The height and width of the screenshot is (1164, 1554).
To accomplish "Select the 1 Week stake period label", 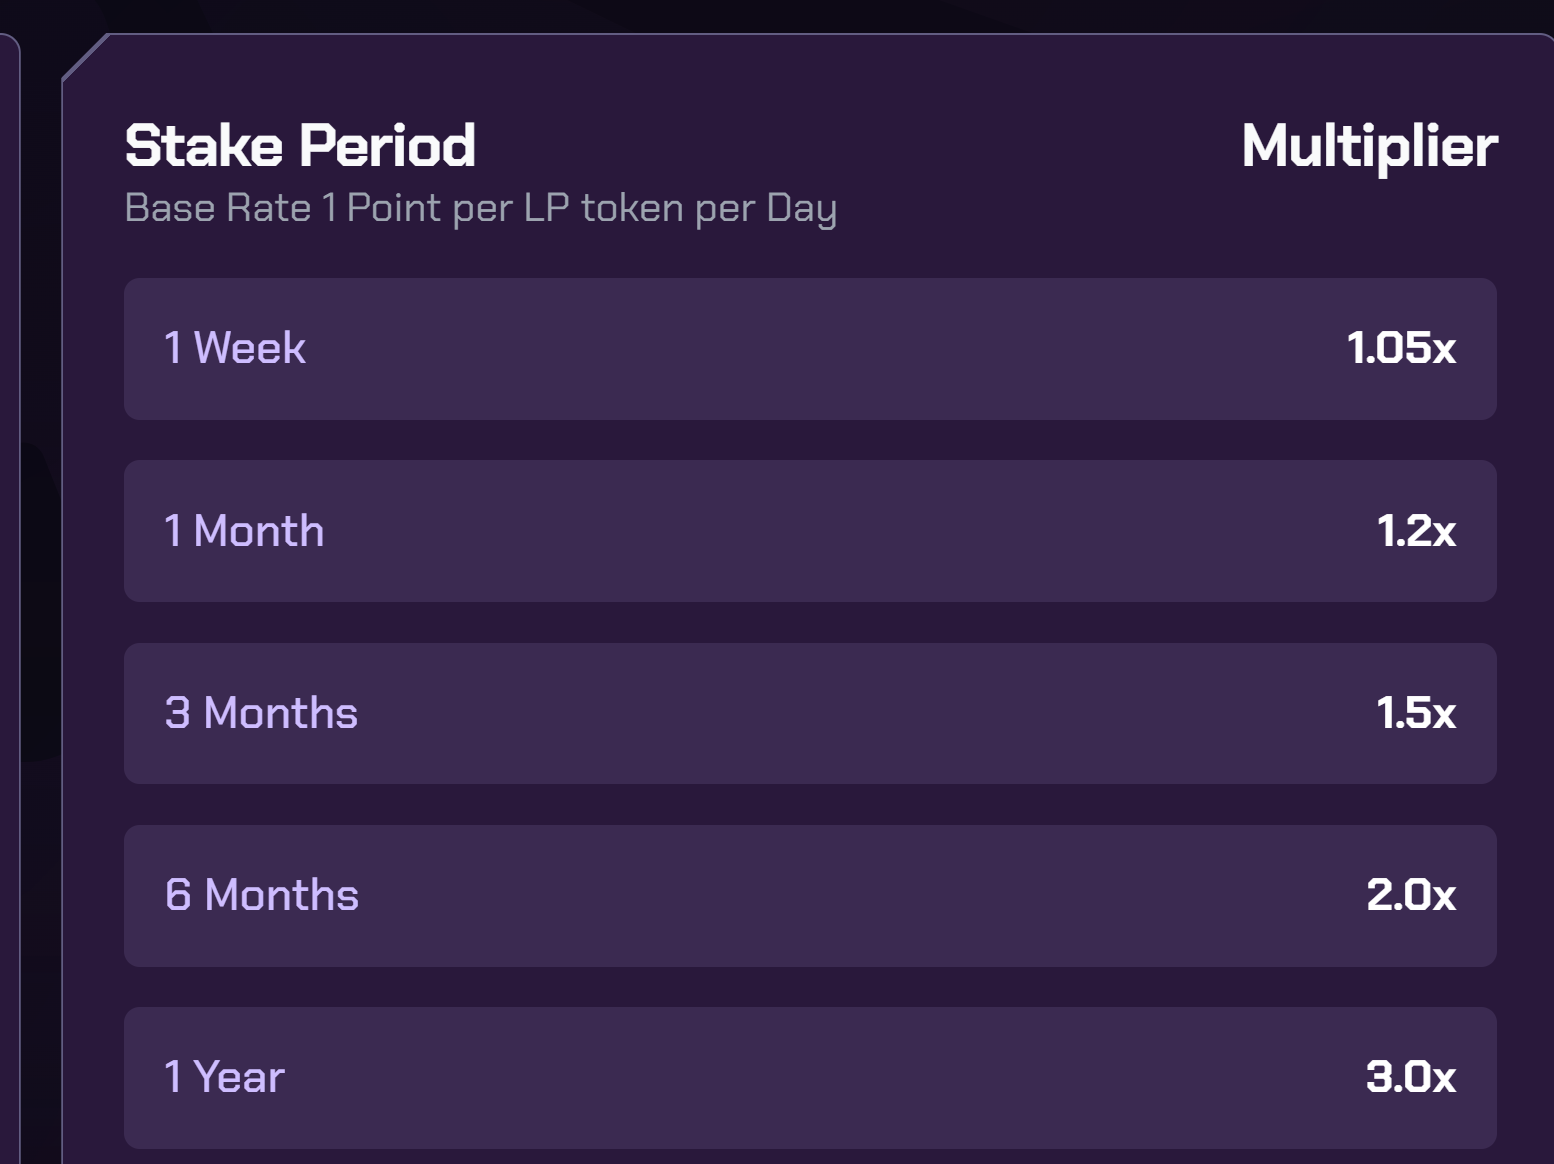I will [x=235, y=348].
